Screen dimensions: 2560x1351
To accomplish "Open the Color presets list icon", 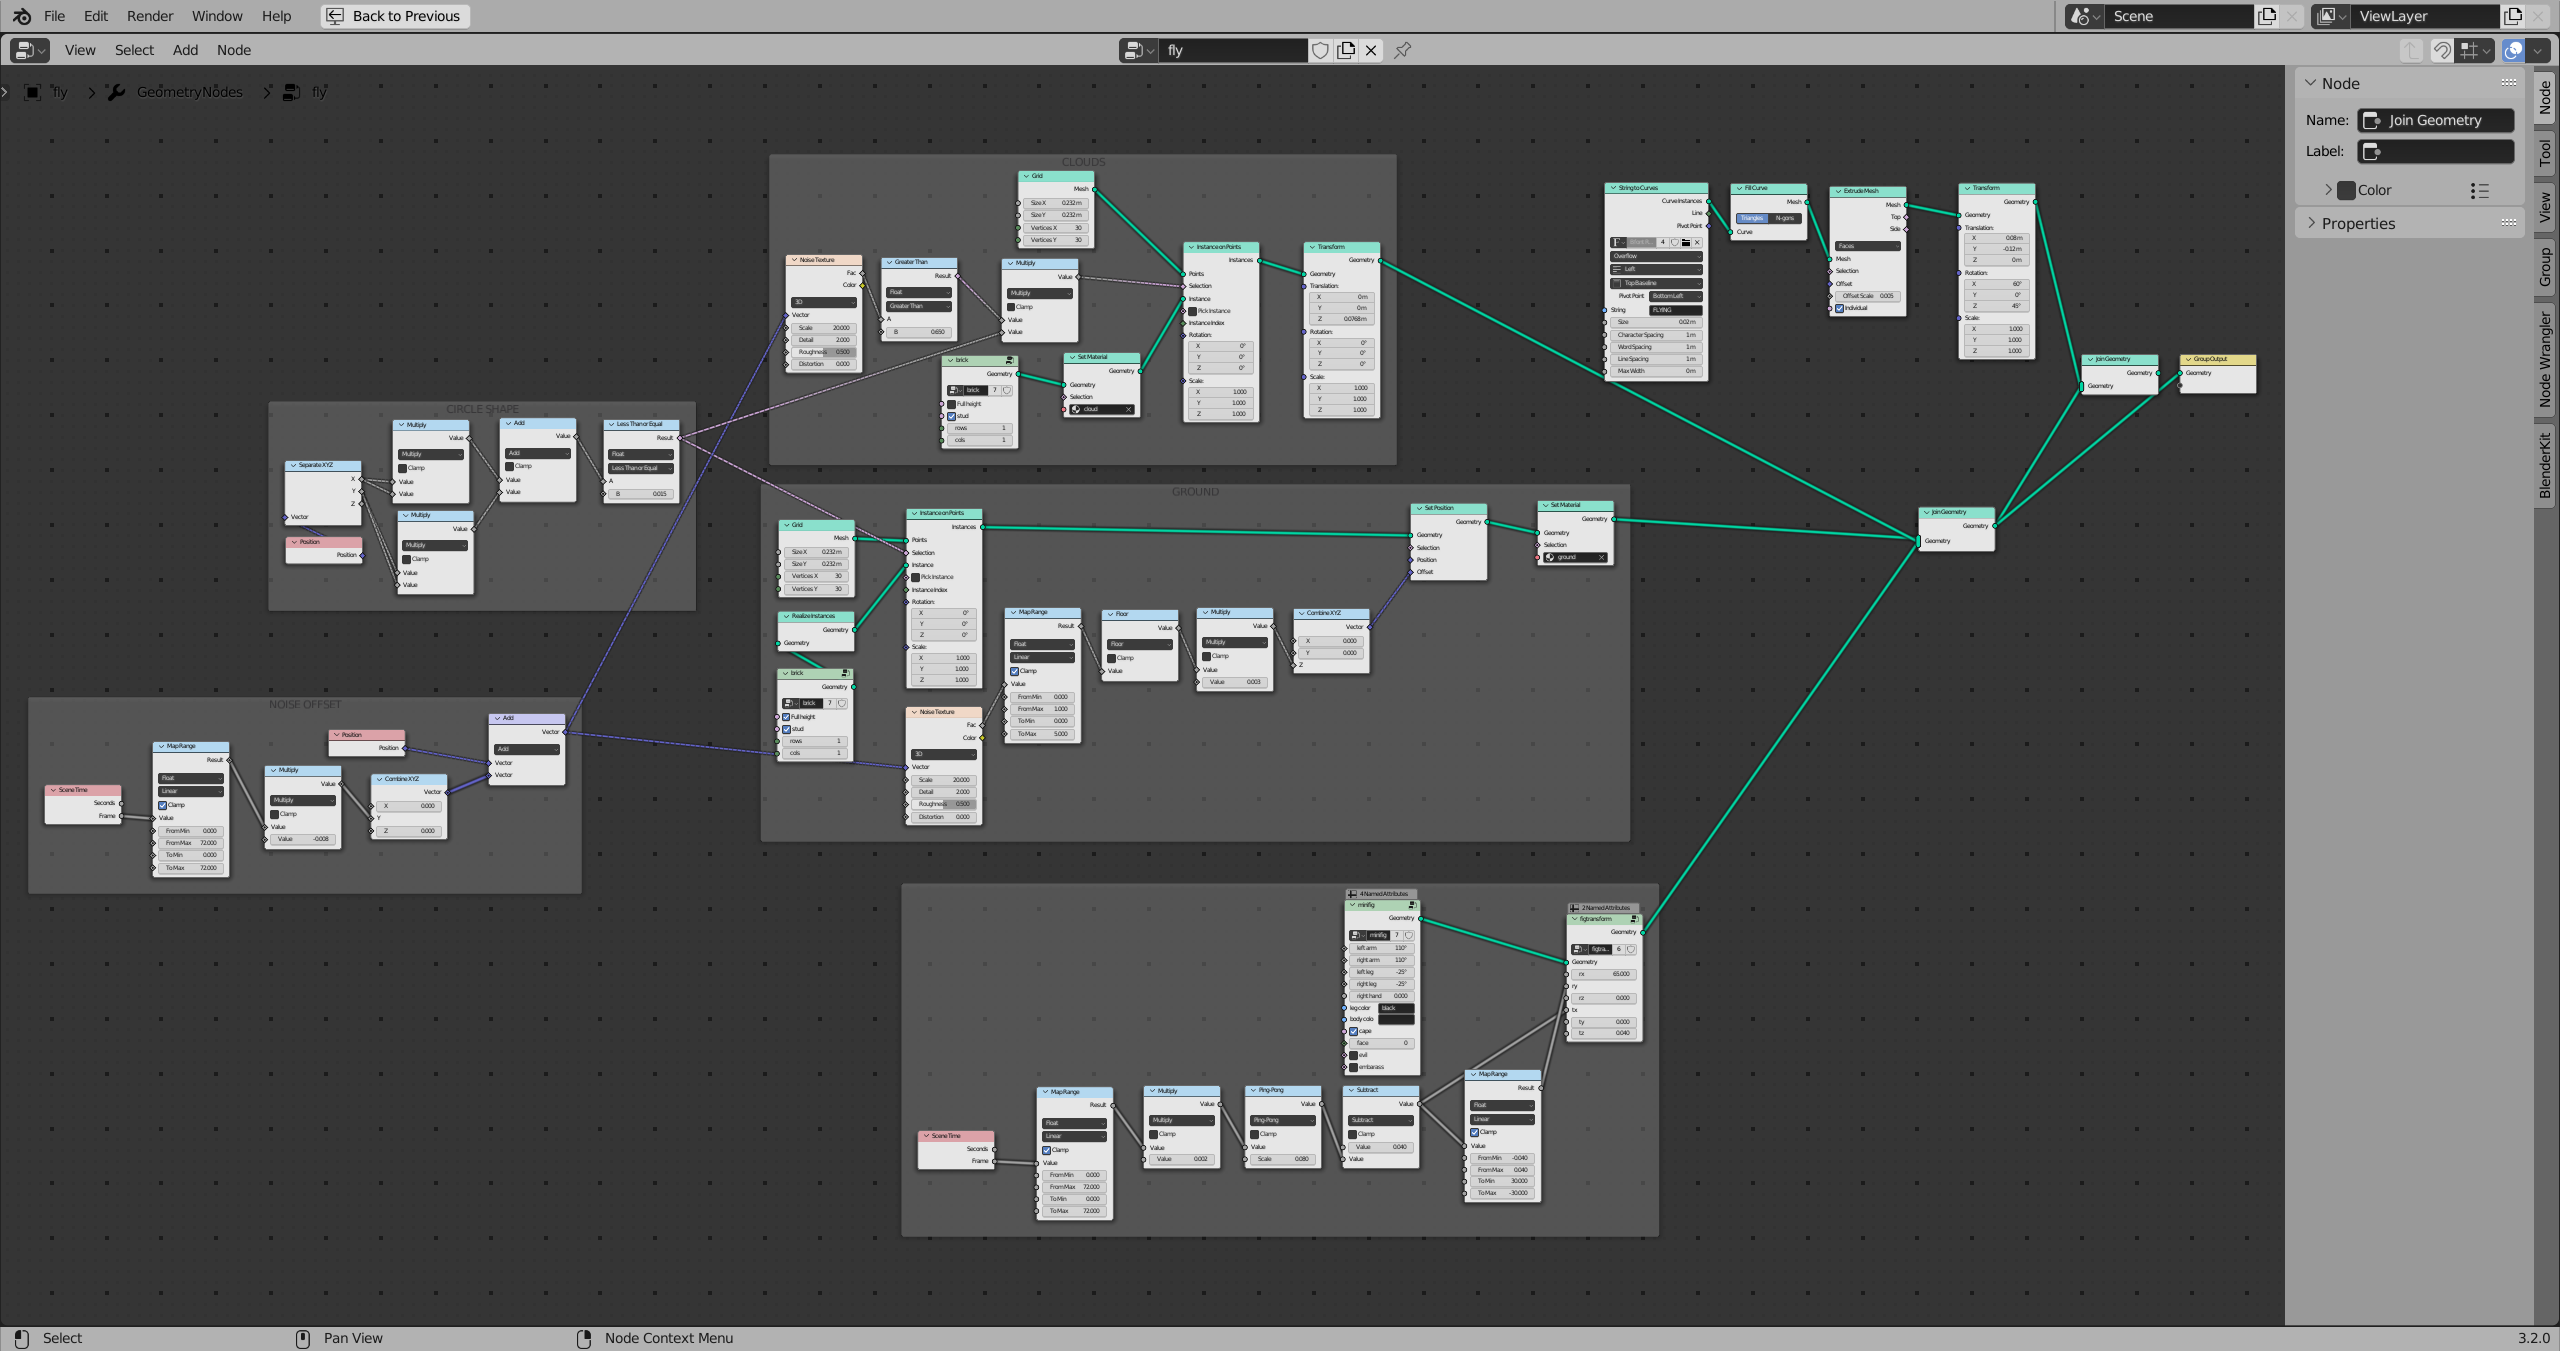I will 2479,190.
